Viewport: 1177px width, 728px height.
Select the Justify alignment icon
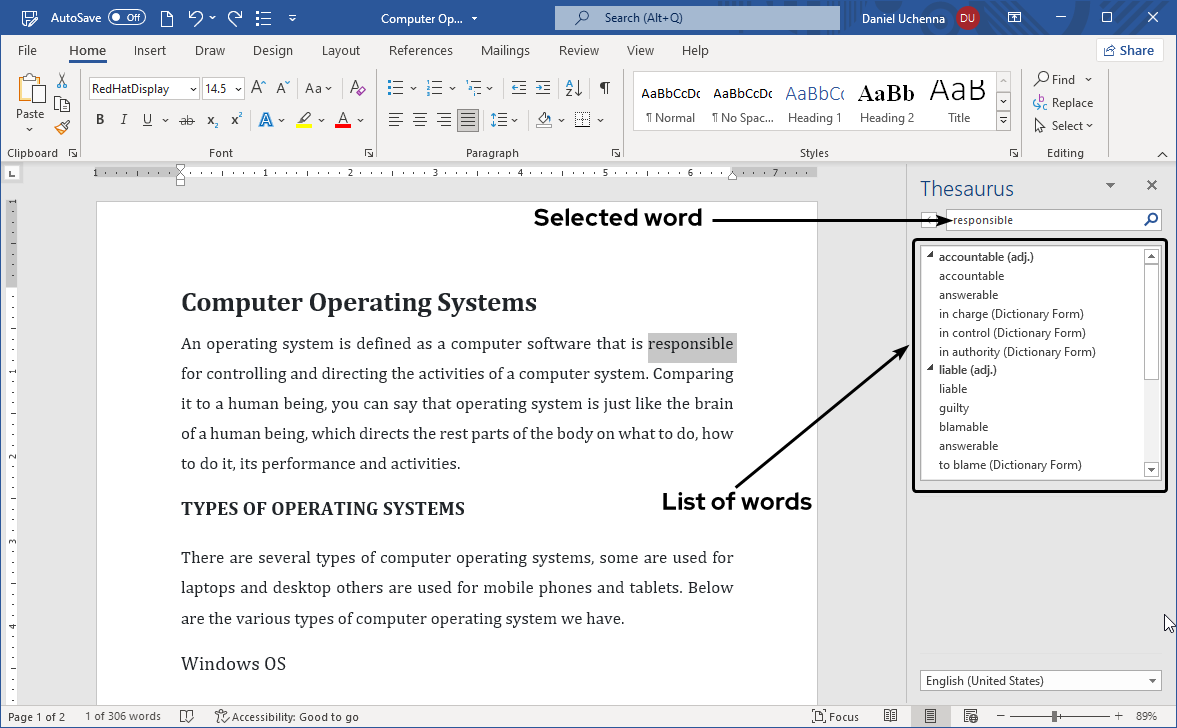tap(467, 120)
